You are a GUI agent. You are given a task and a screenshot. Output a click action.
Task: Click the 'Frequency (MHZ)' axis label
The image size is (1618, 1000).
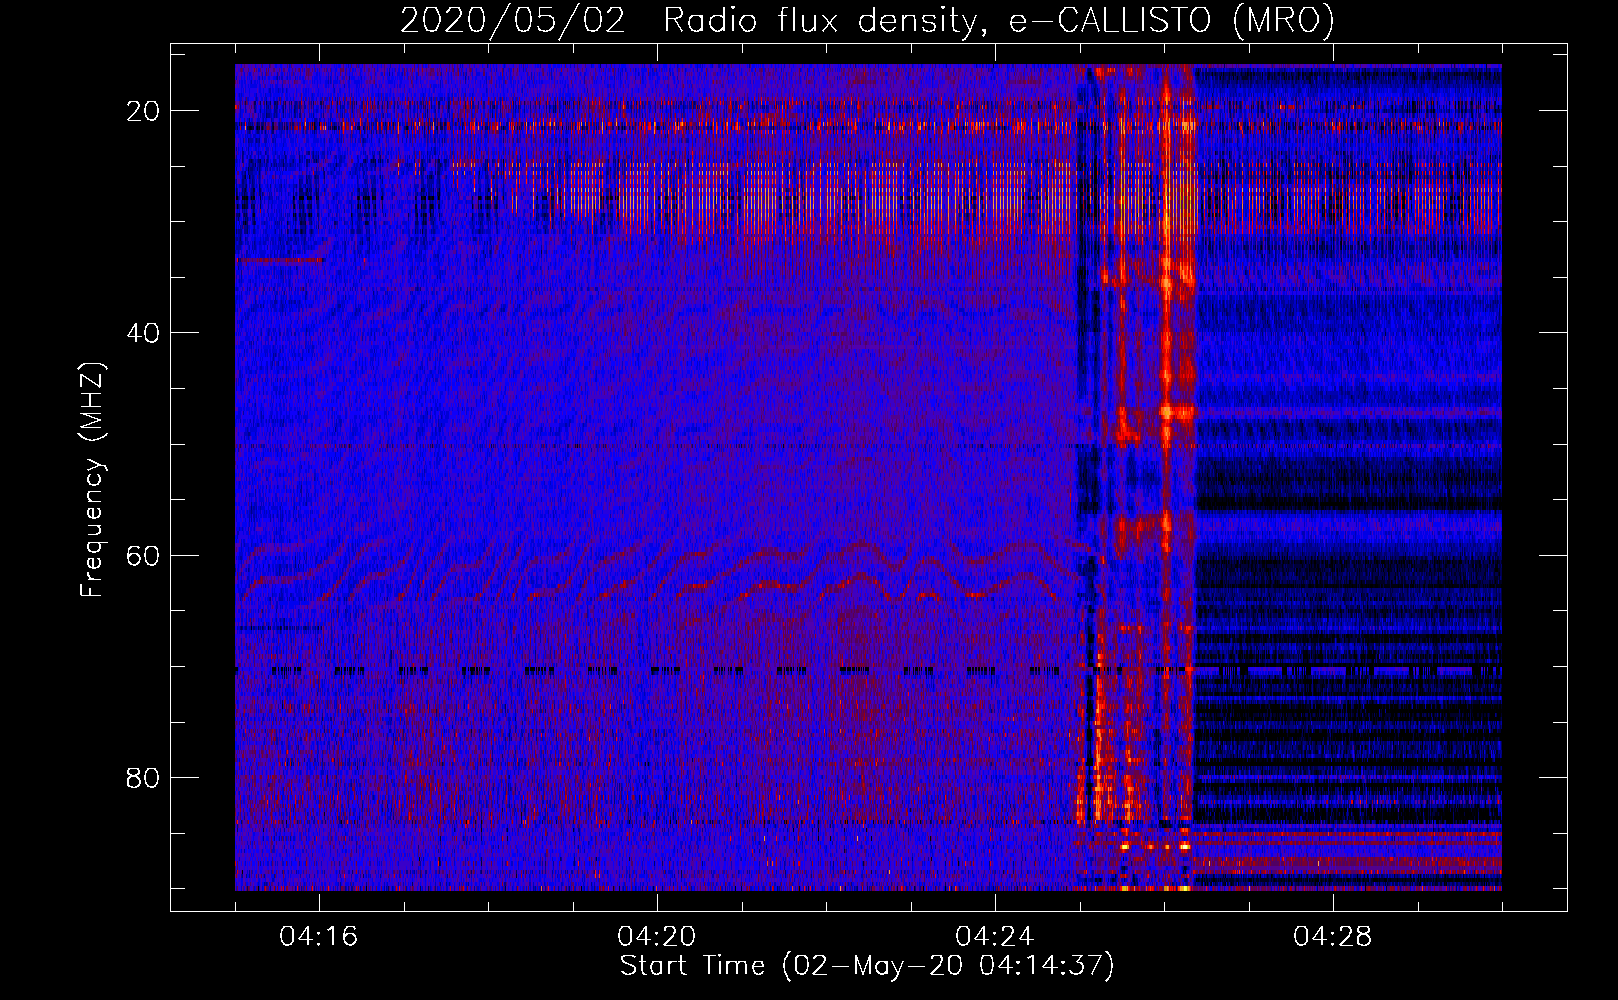[92, 480]
